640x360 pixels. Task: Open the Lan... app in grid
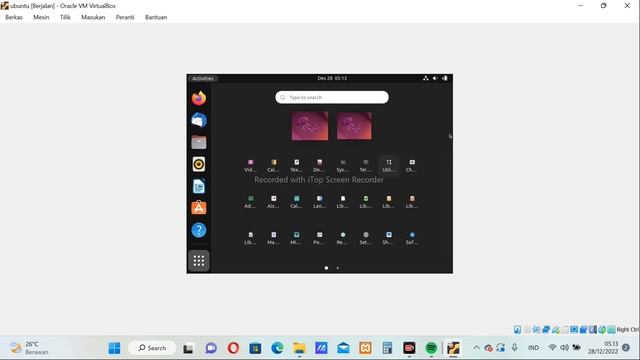coord(320,202)
